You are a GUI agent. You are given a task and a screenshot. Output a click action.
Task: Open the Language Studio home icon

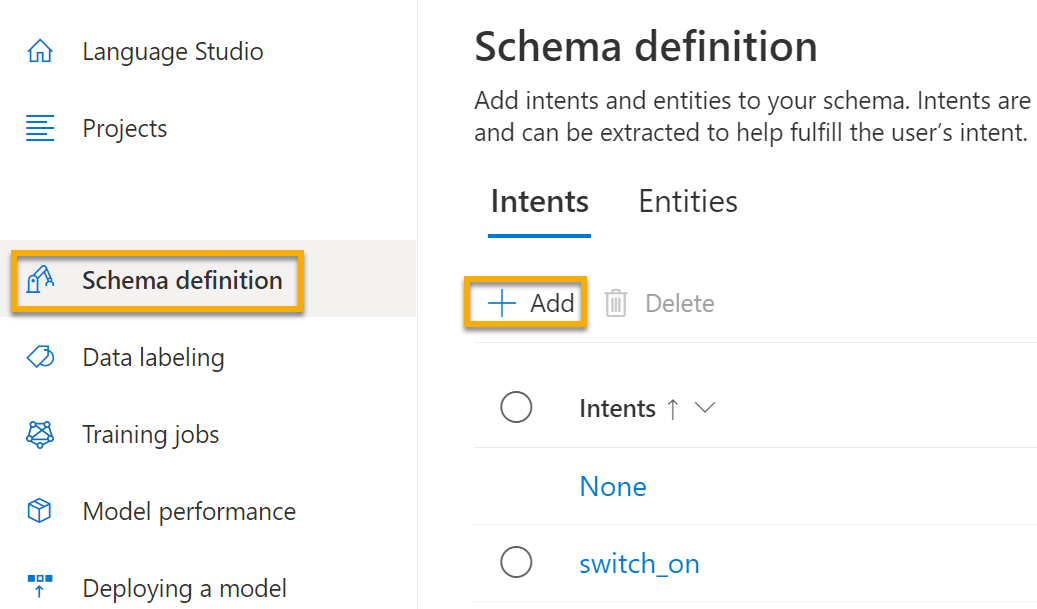point(38,50)
